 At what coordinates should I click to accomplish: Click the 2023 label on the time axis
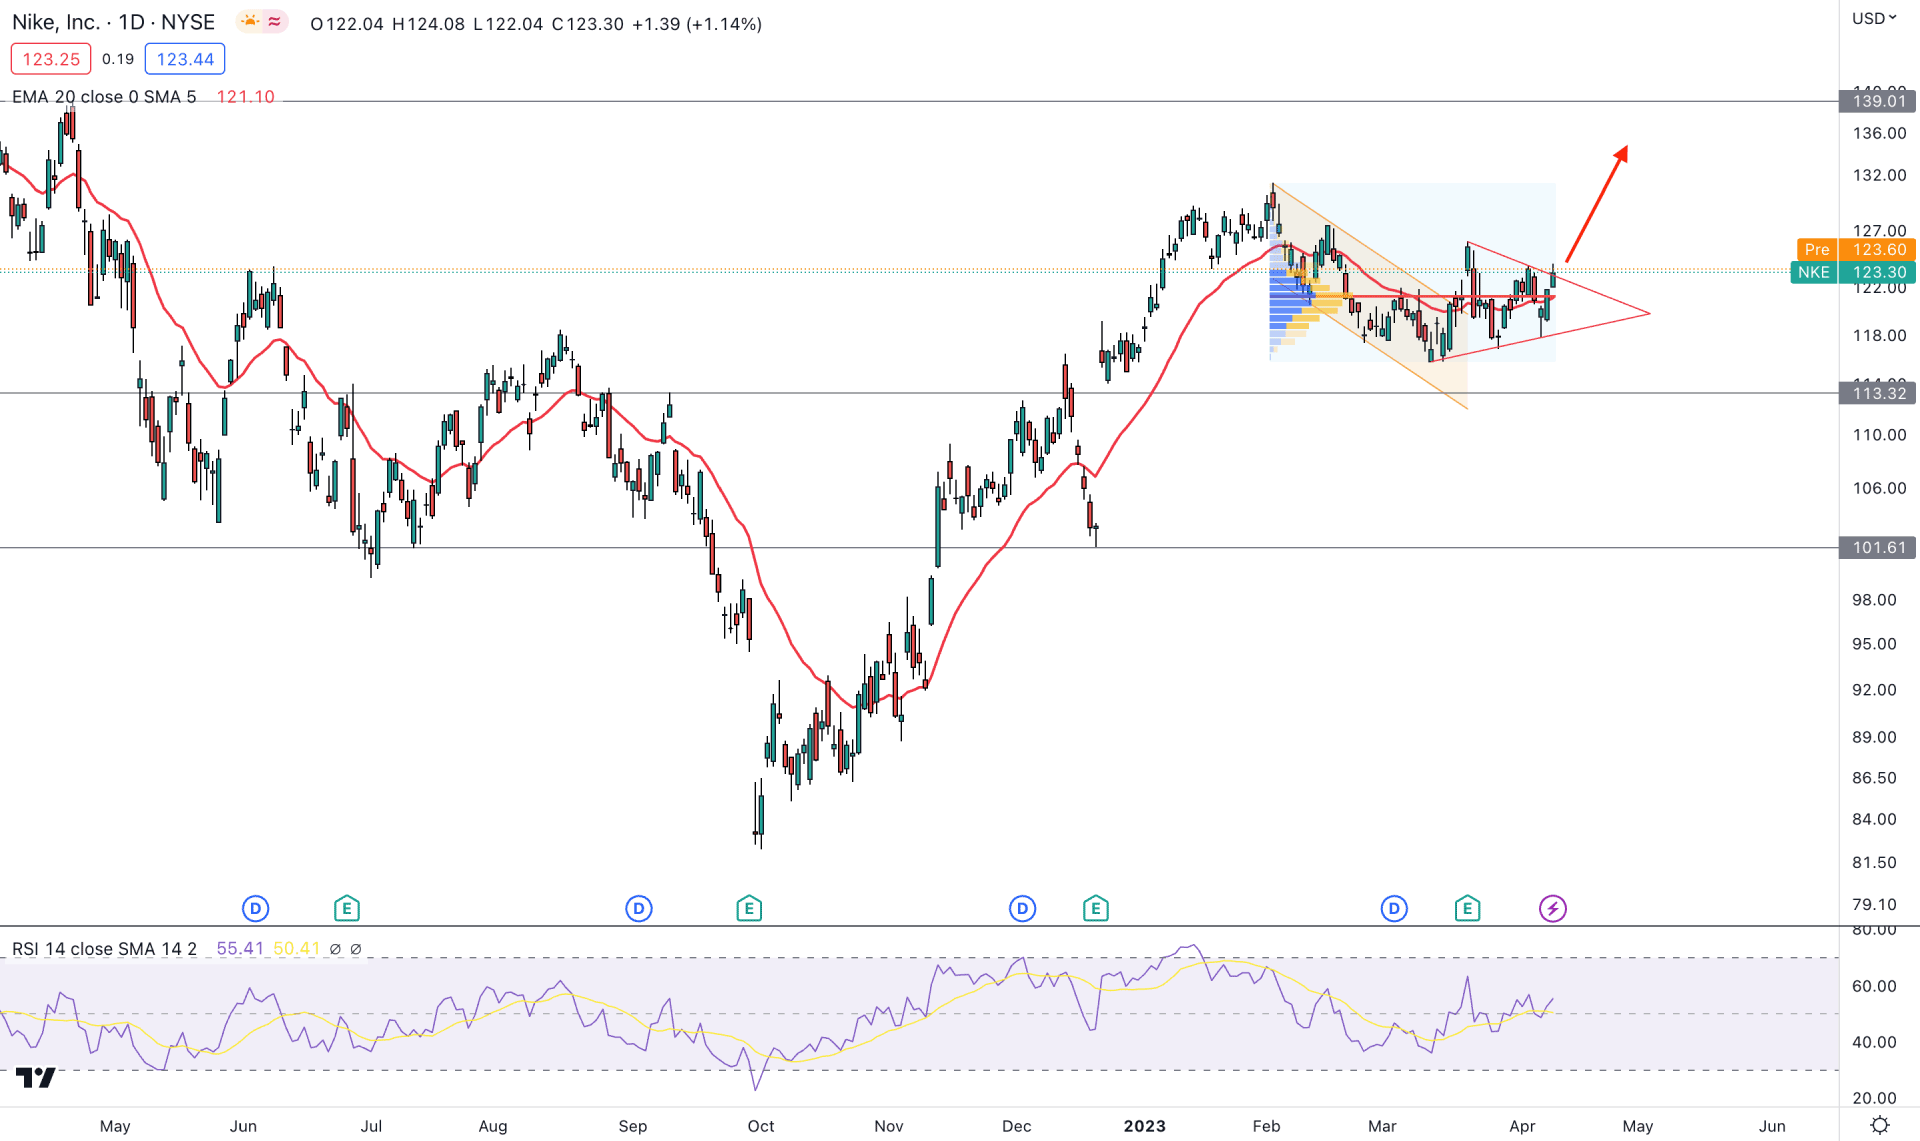click(1144, 1126)
